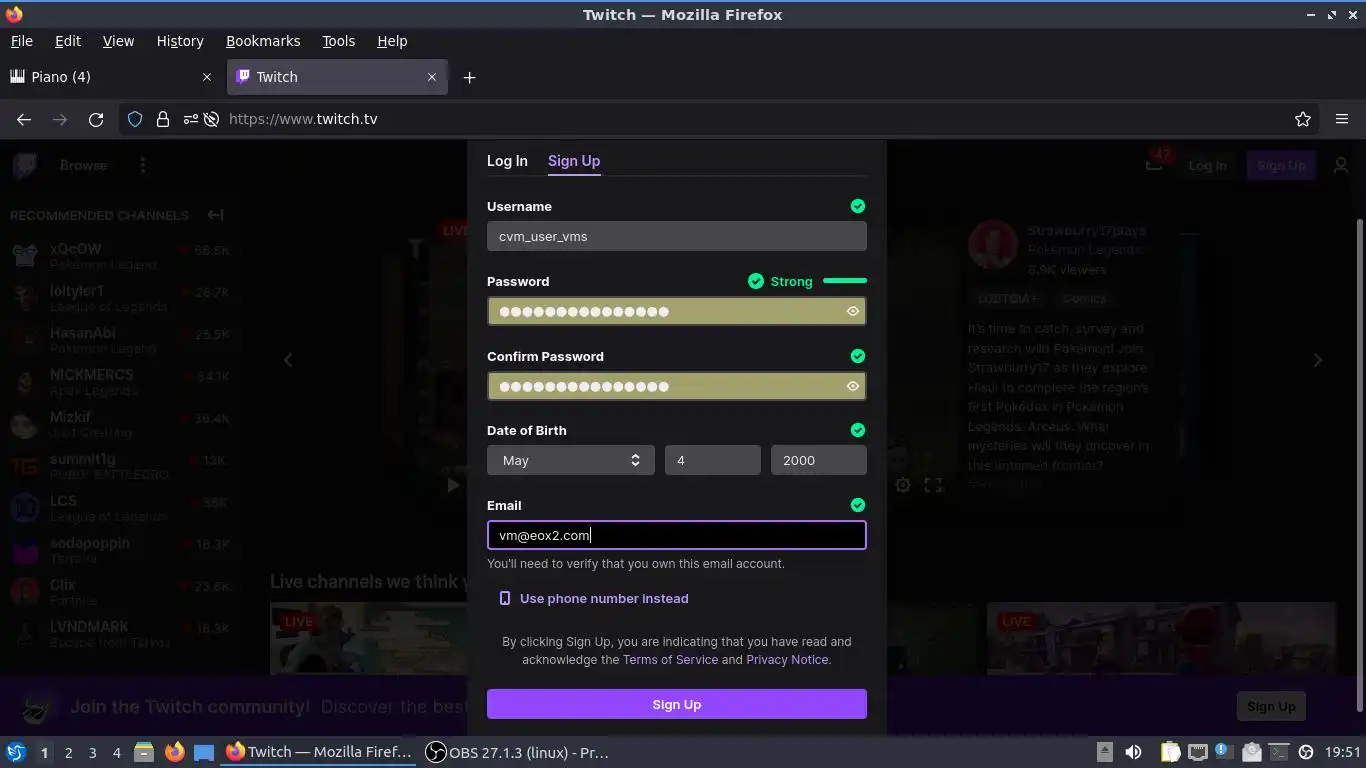The width and height of the screenshot is (1366, 768).
Task: Open the terminal tray icon
Action: point(1279,752)
